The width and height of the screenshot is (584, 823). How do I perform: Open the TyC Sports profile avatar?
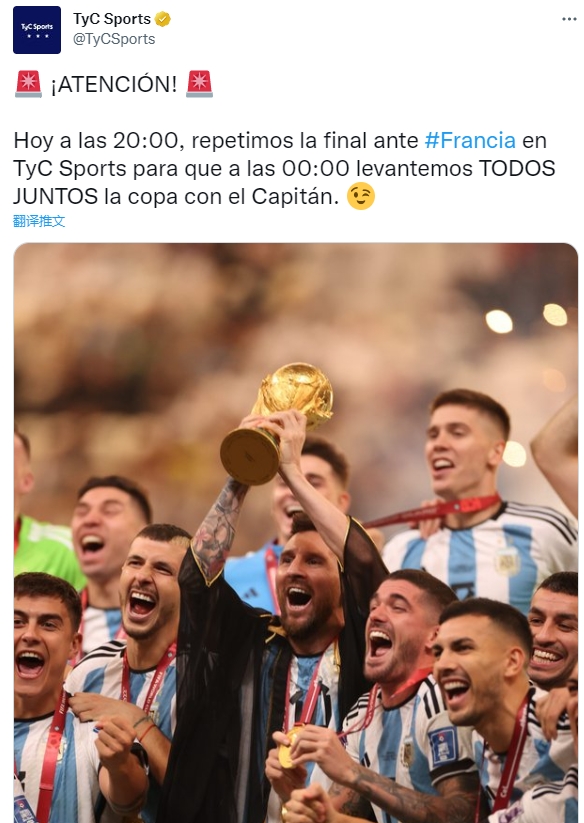pos(37,30)
